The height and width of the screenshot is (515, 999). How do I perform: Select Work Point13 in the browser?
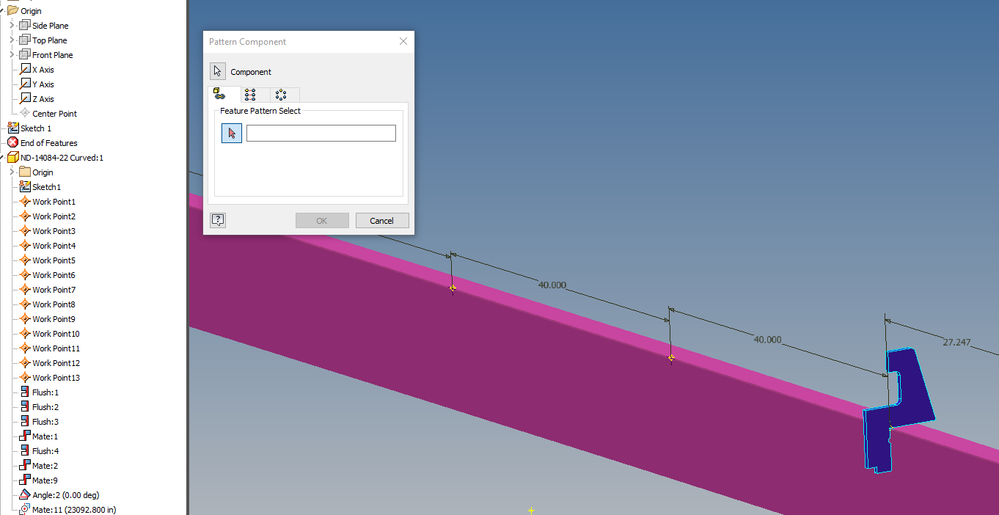56,377
